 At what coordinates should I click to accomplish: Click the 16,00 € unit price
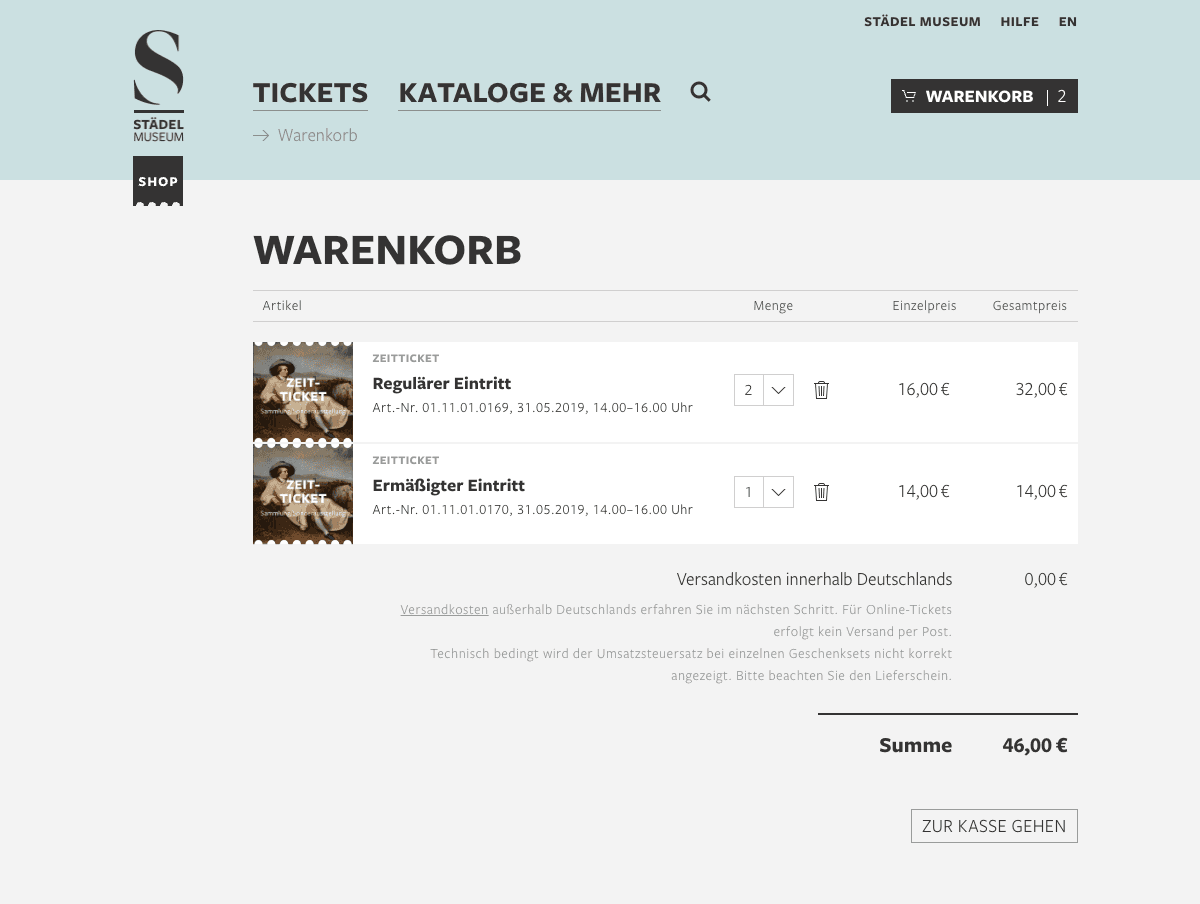(923, 389)
